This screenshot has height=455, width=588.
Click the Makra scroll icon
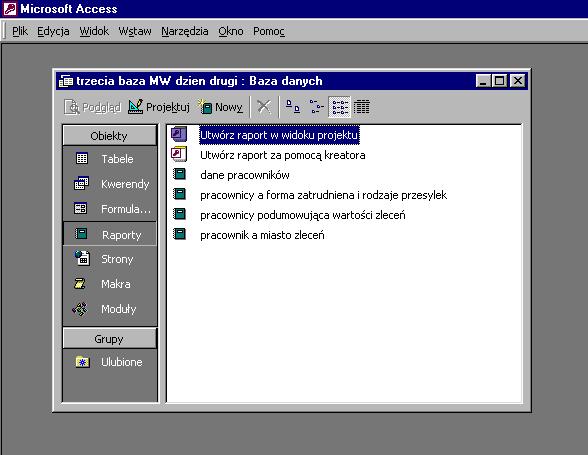pos(80,284)
